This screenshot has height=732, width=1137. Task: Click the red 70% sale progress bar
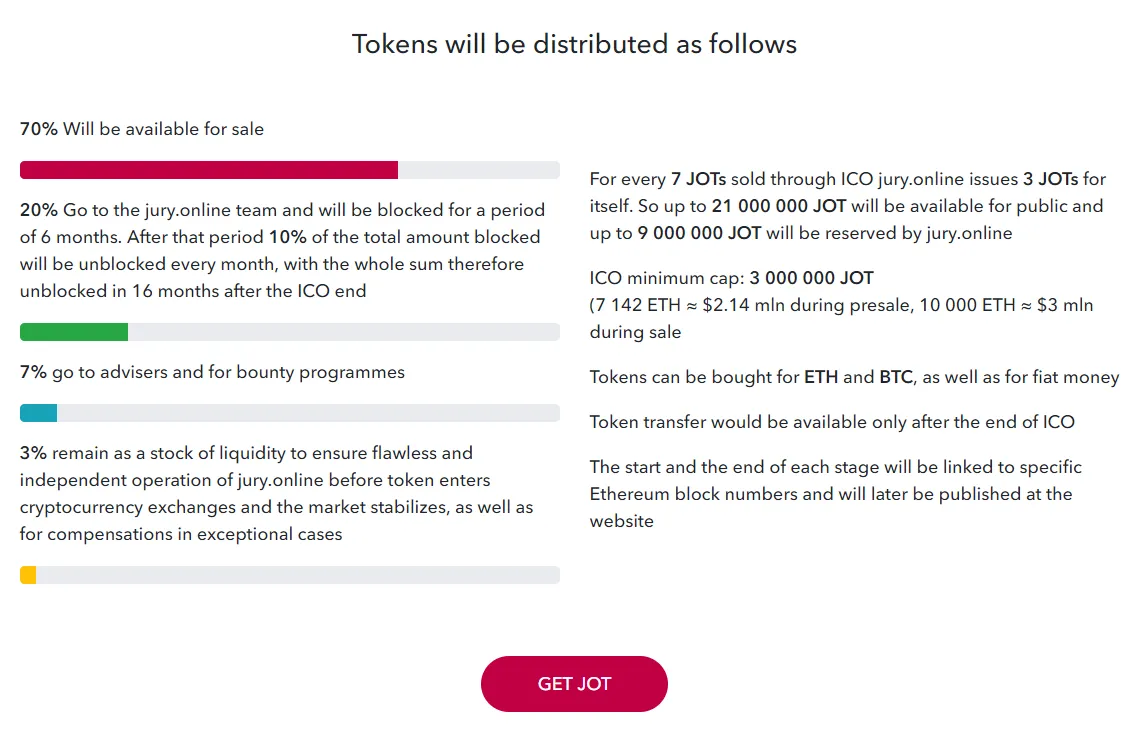(209, 170)
